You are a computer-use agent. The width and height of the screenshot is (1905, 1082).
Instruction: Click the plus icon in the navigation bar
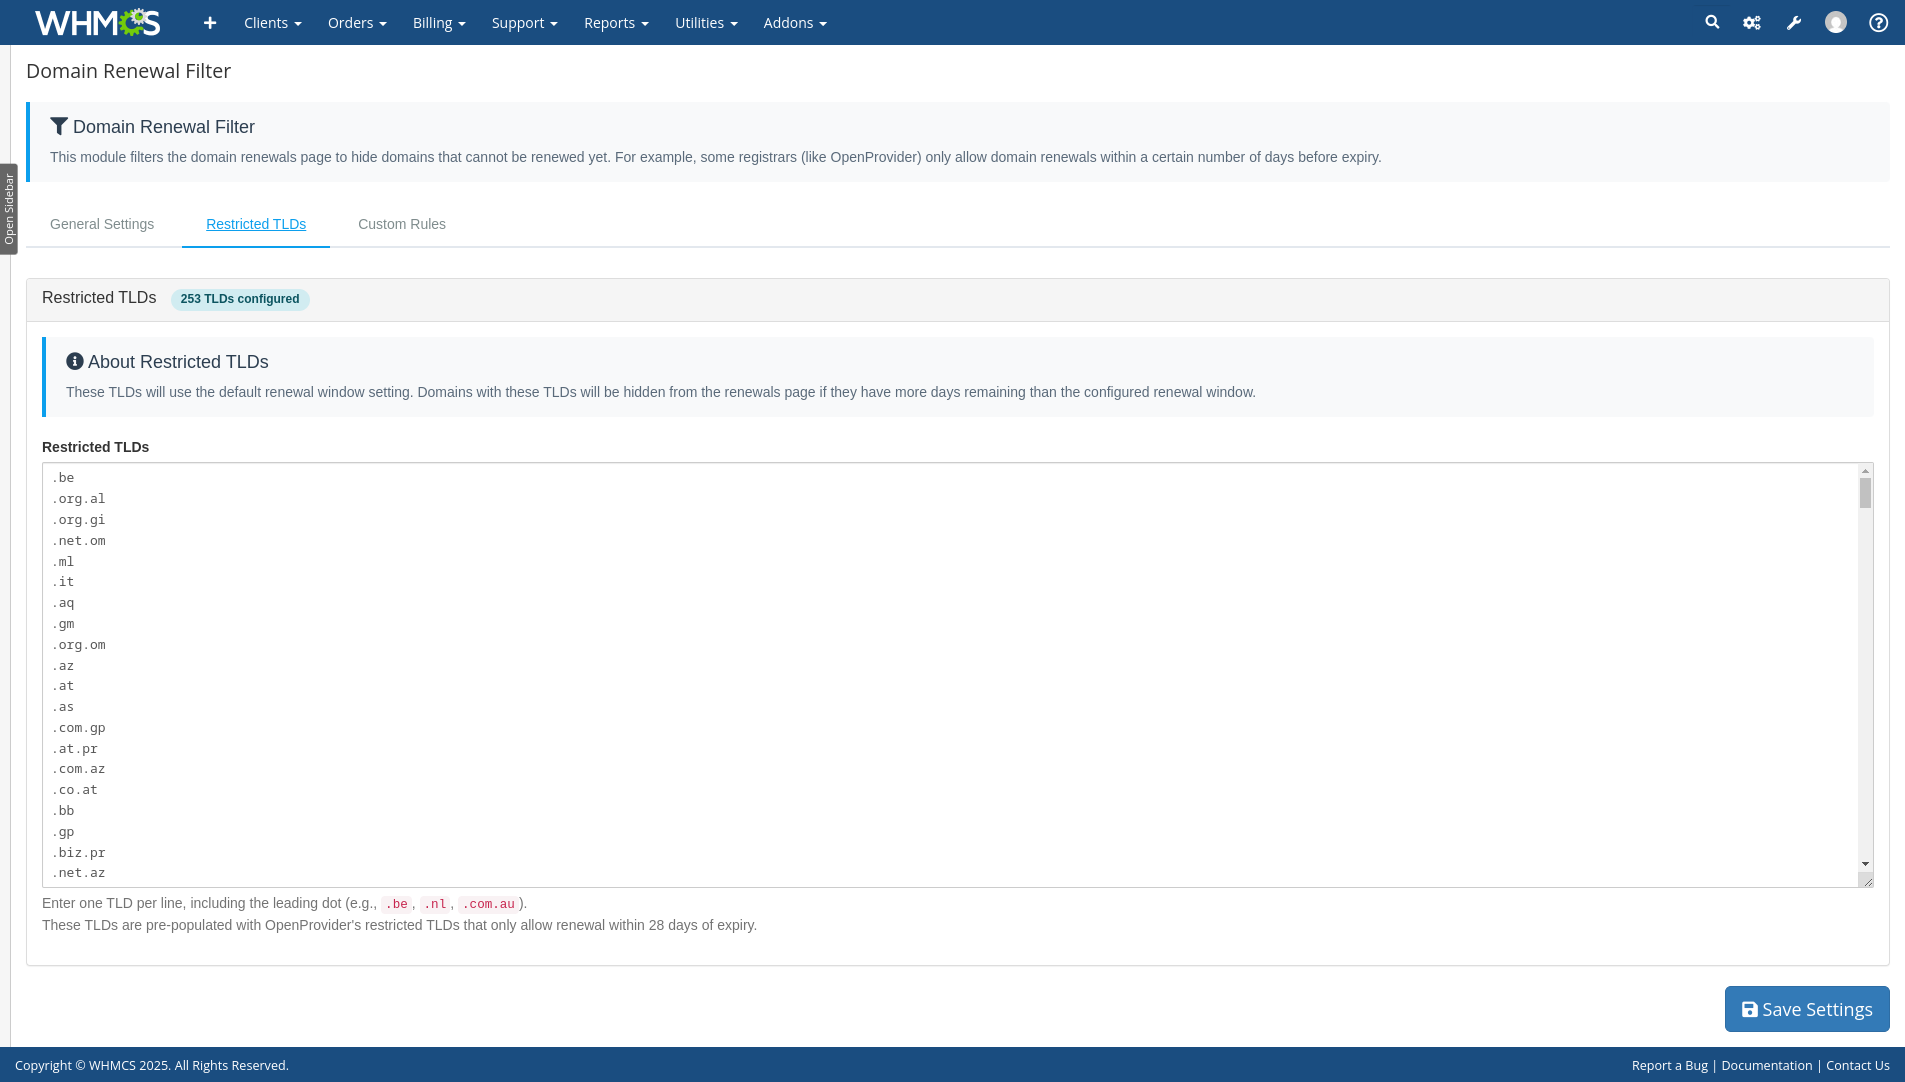(x=210, y=23)
